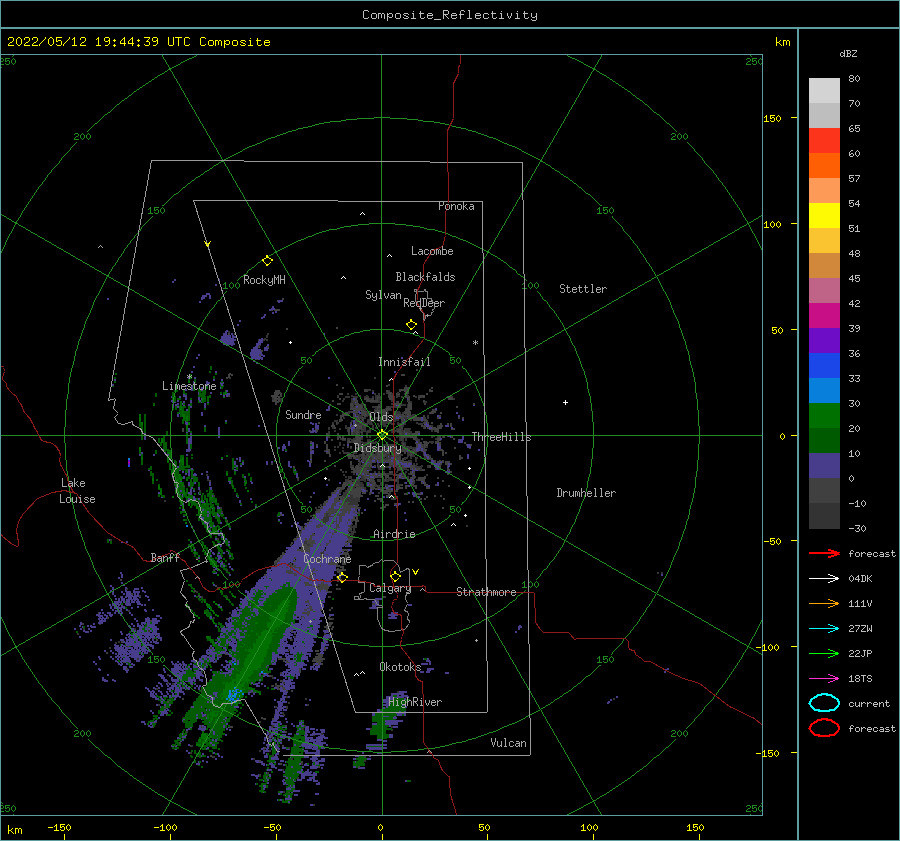Click the white 04DK arrow icon
The image size is (900, 841).
pyautogui.click(x=824, y=579)
